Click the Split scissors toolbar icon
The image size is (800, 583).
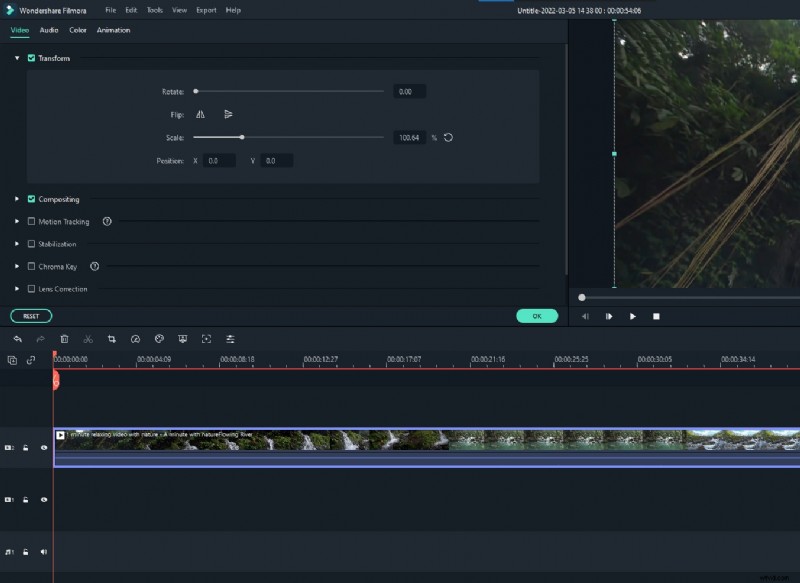86,339
